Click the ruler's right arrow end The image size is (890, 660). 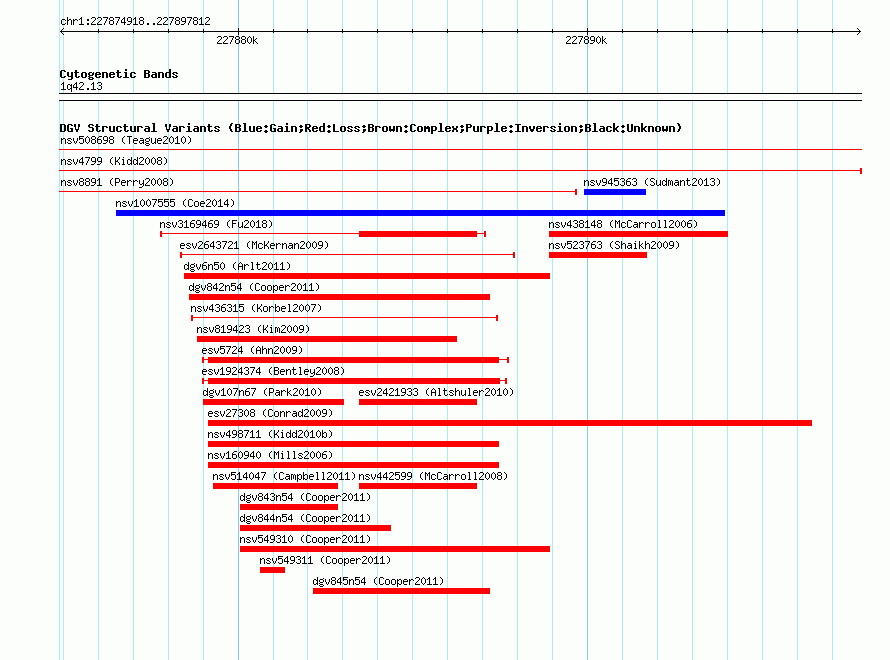(x=859, y=31)
